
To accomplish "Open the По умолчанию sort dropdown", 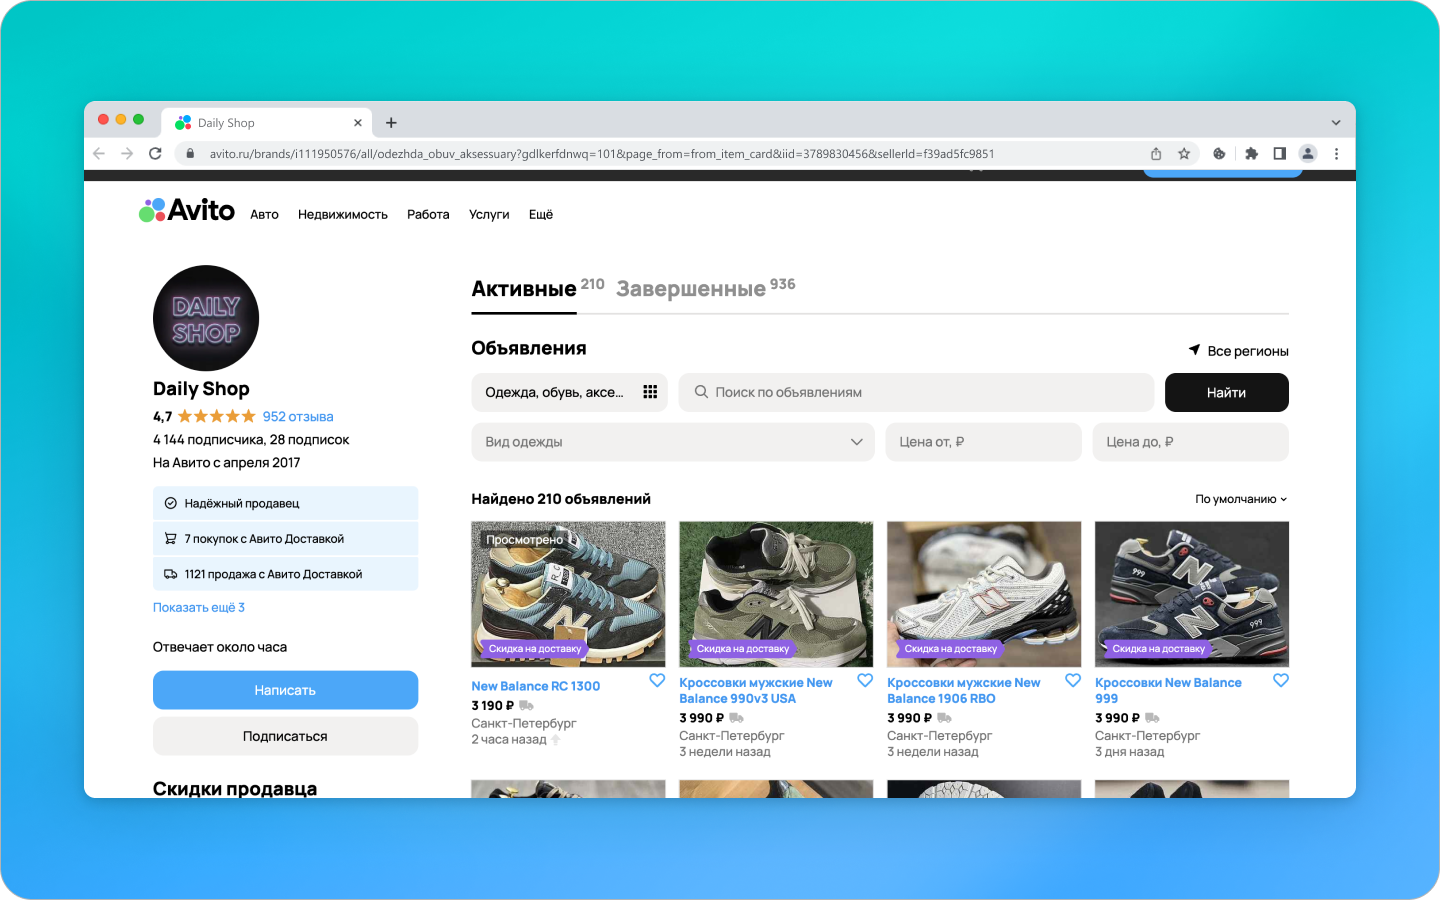I will click(1241, 499).
